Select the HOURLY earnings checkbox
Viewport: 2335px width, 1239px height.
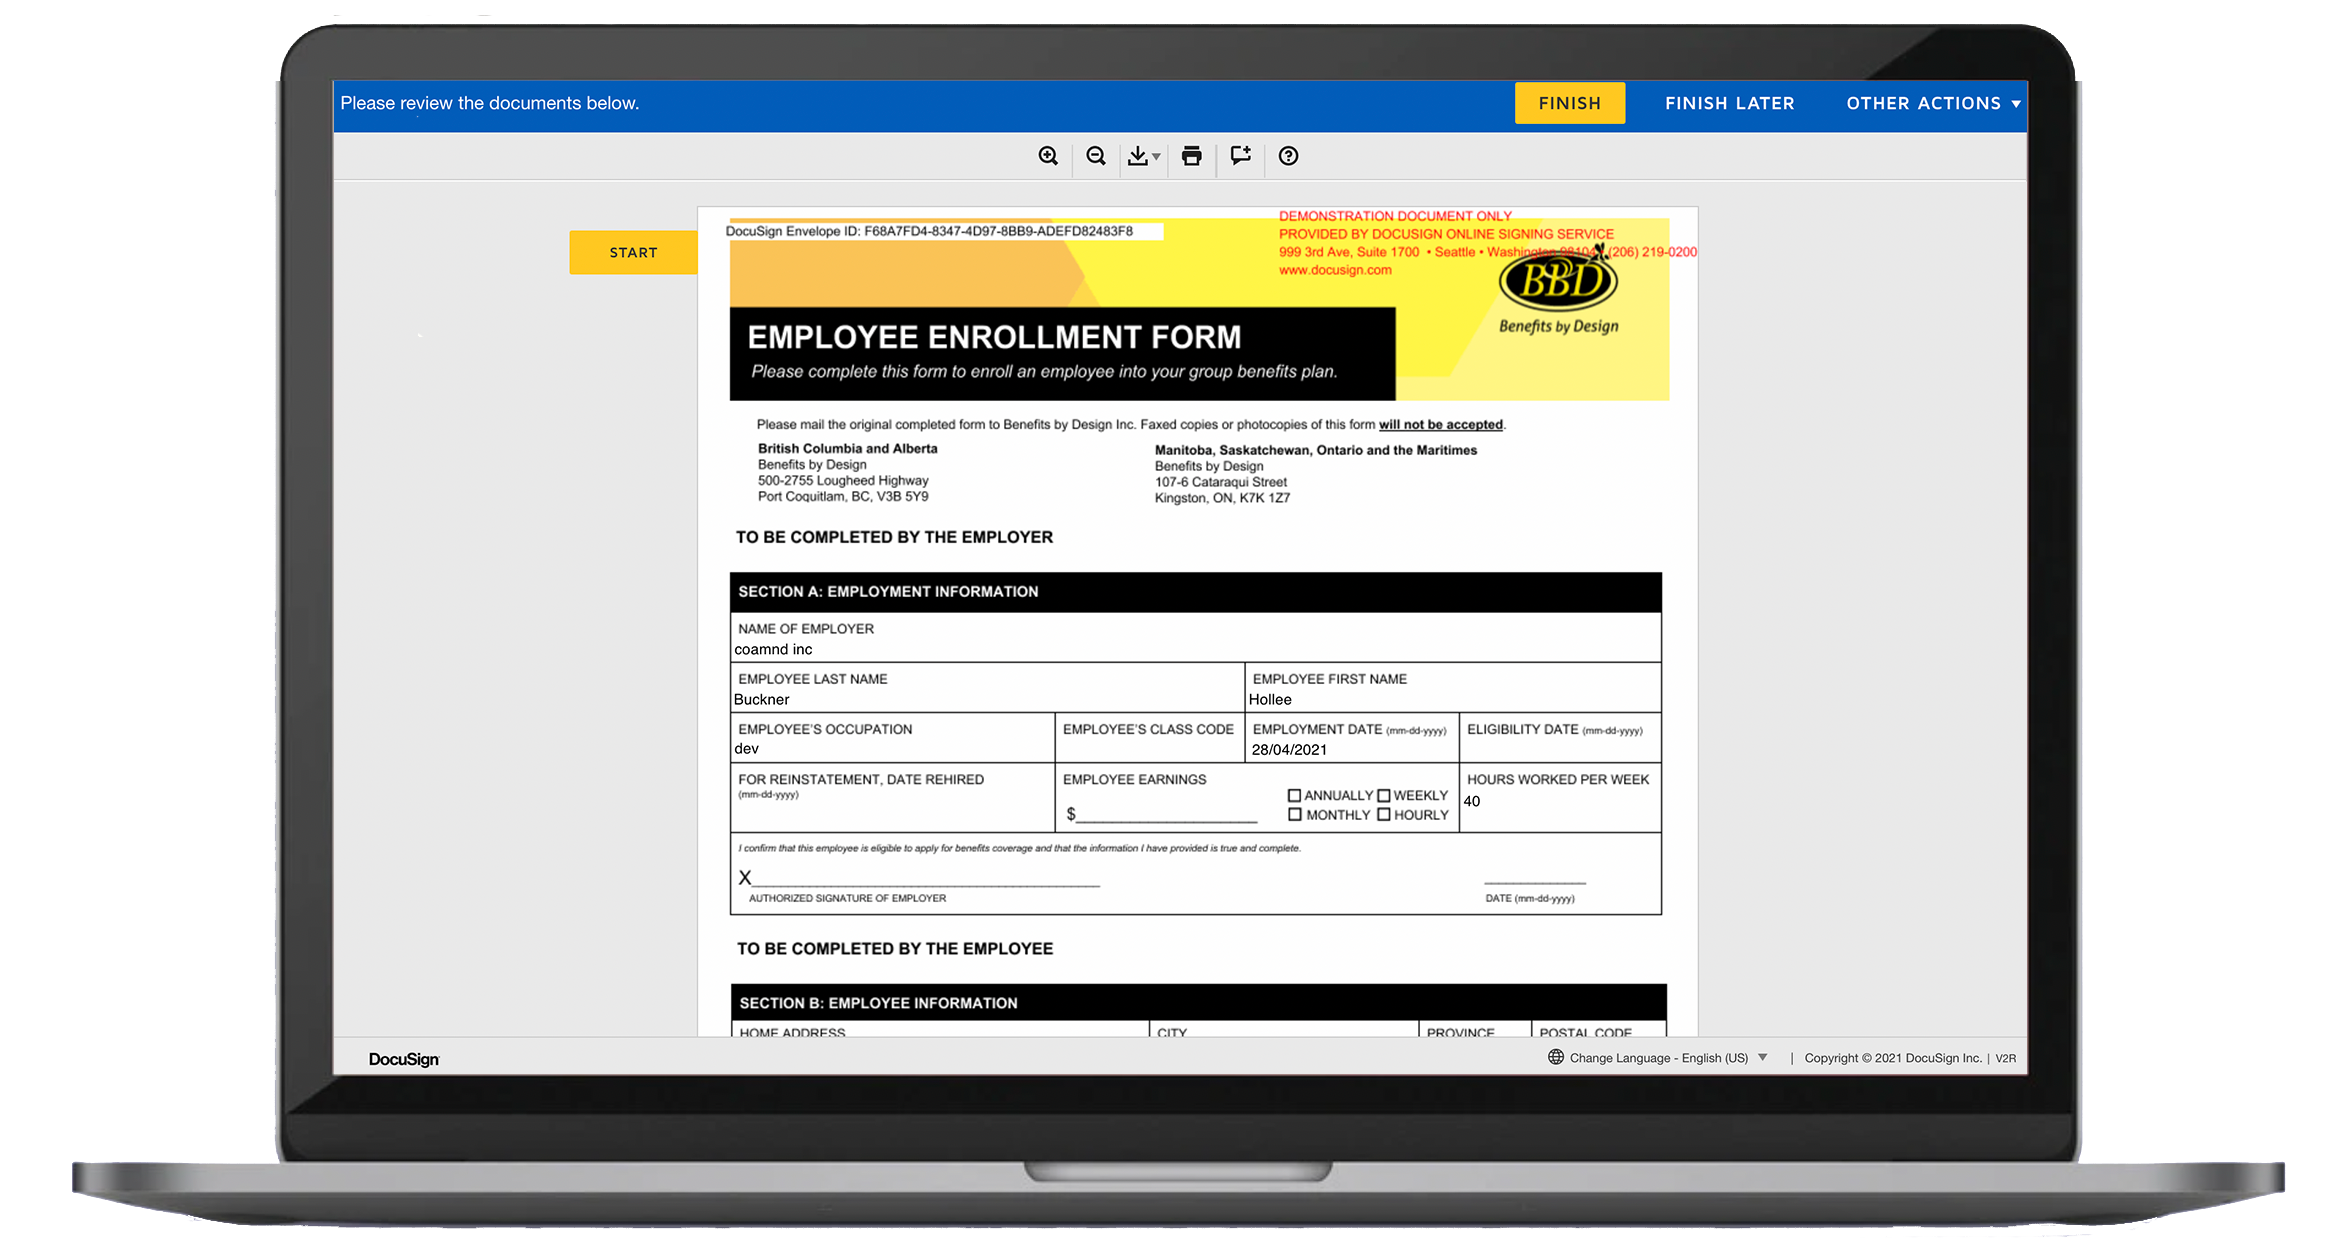1384,815
